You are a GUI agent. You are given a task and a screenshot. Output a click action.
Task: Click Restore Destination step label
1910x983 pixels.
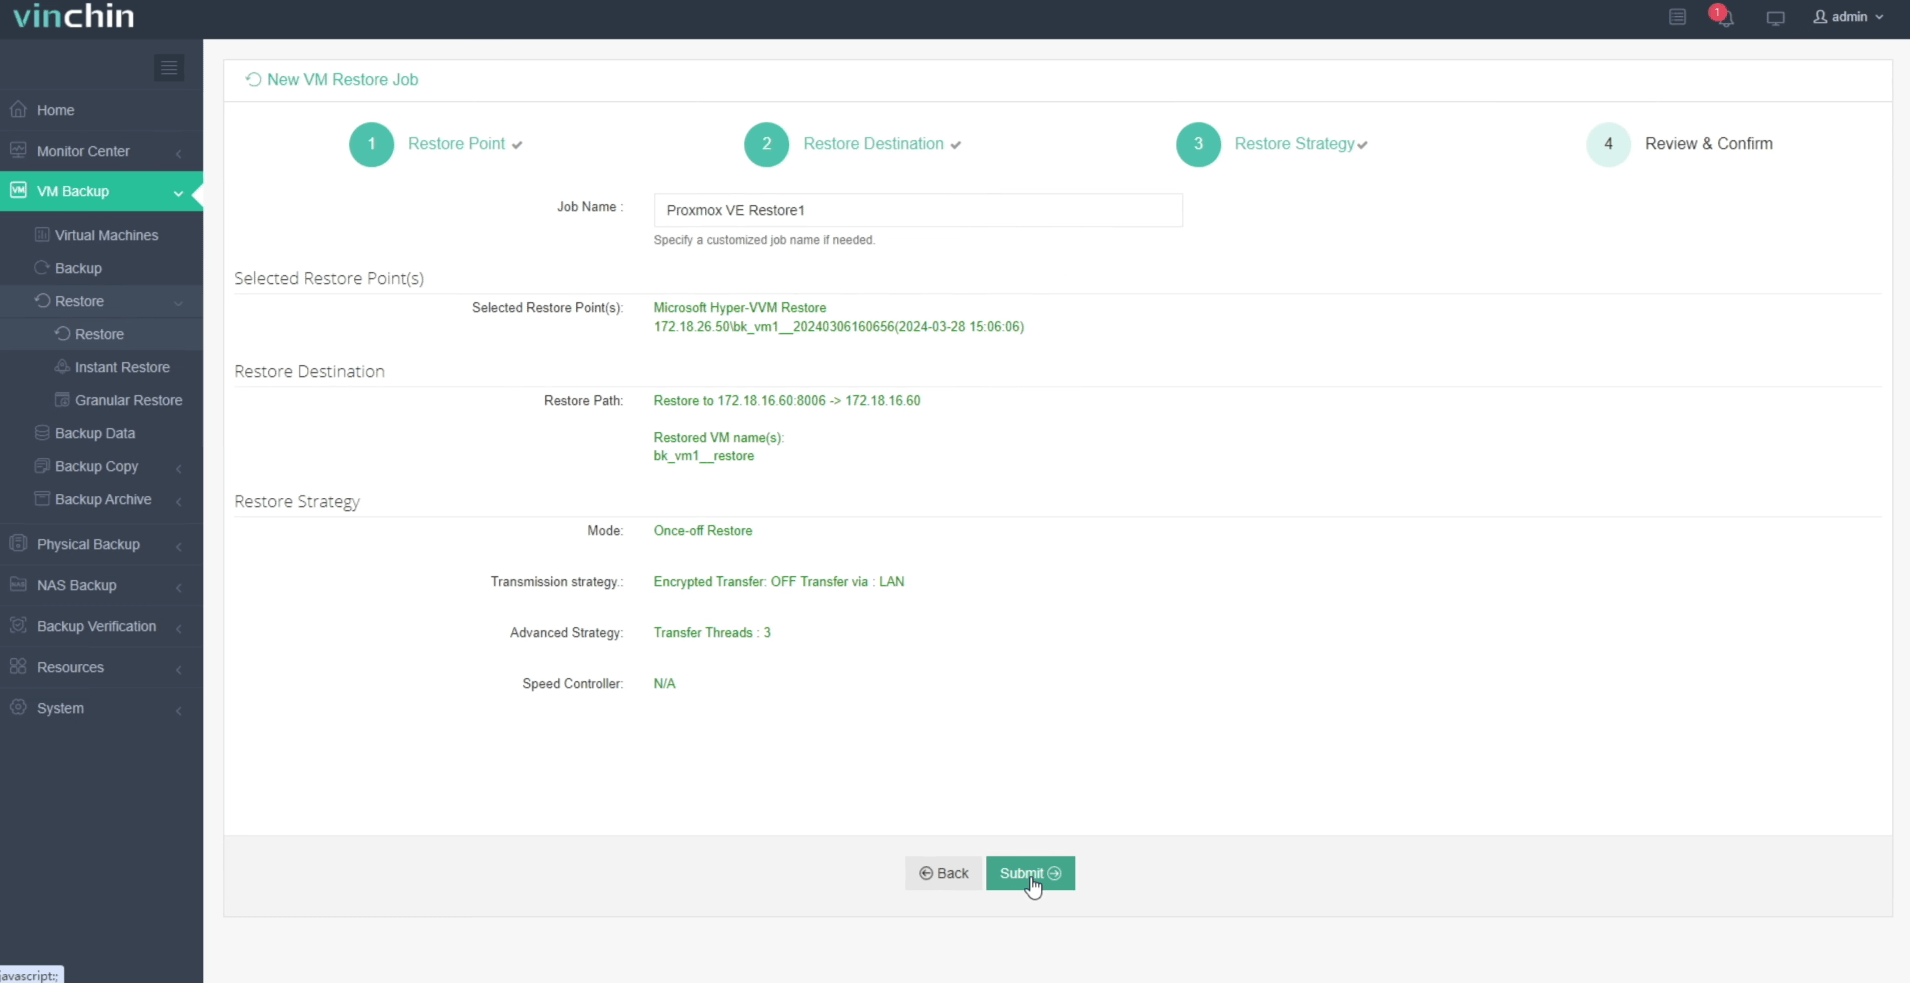873,144
